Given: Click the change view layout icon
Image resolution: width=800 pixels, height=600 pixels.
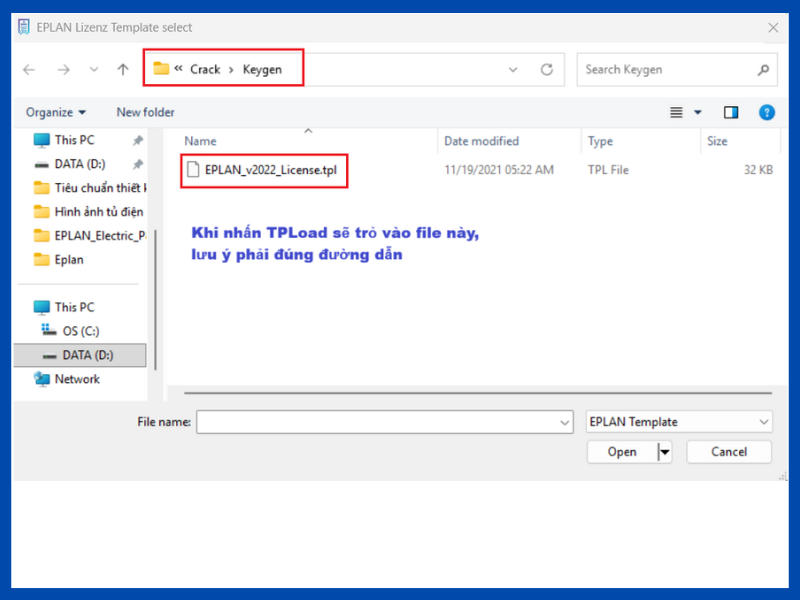Looking at the screenshot, I should [x=677, y=112].
